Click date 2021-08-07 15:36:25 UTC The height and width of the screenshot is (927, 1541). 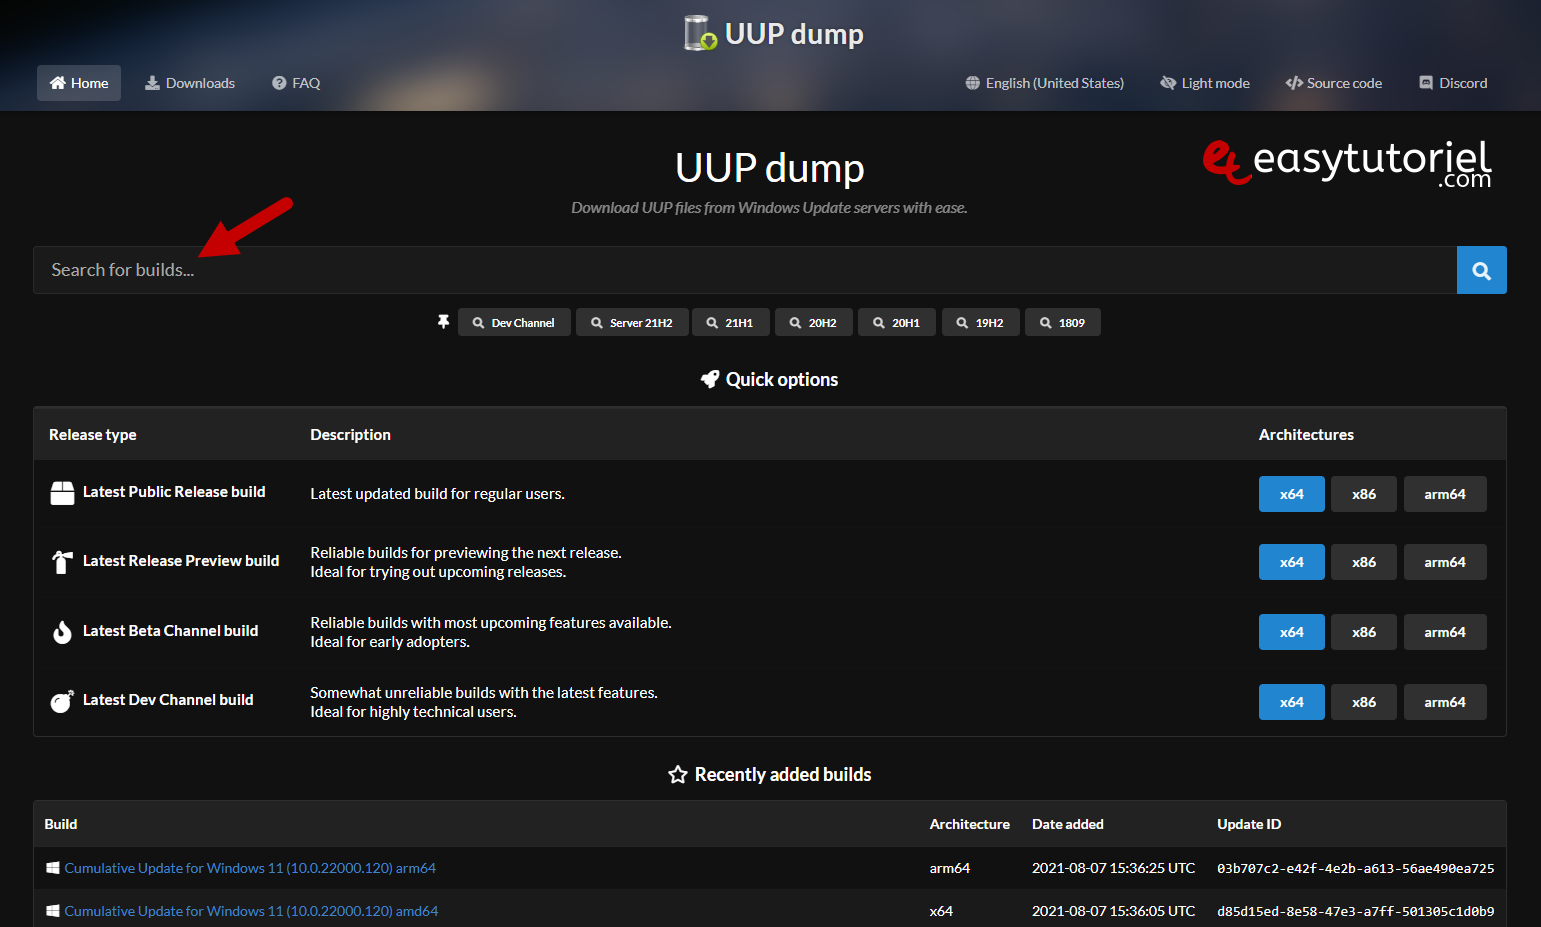1113,868
